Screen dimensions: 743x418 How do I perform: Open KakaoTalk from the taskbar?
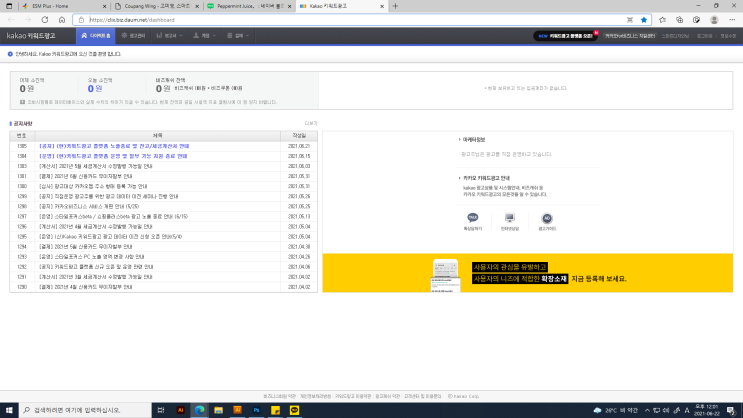click(294, 410)
